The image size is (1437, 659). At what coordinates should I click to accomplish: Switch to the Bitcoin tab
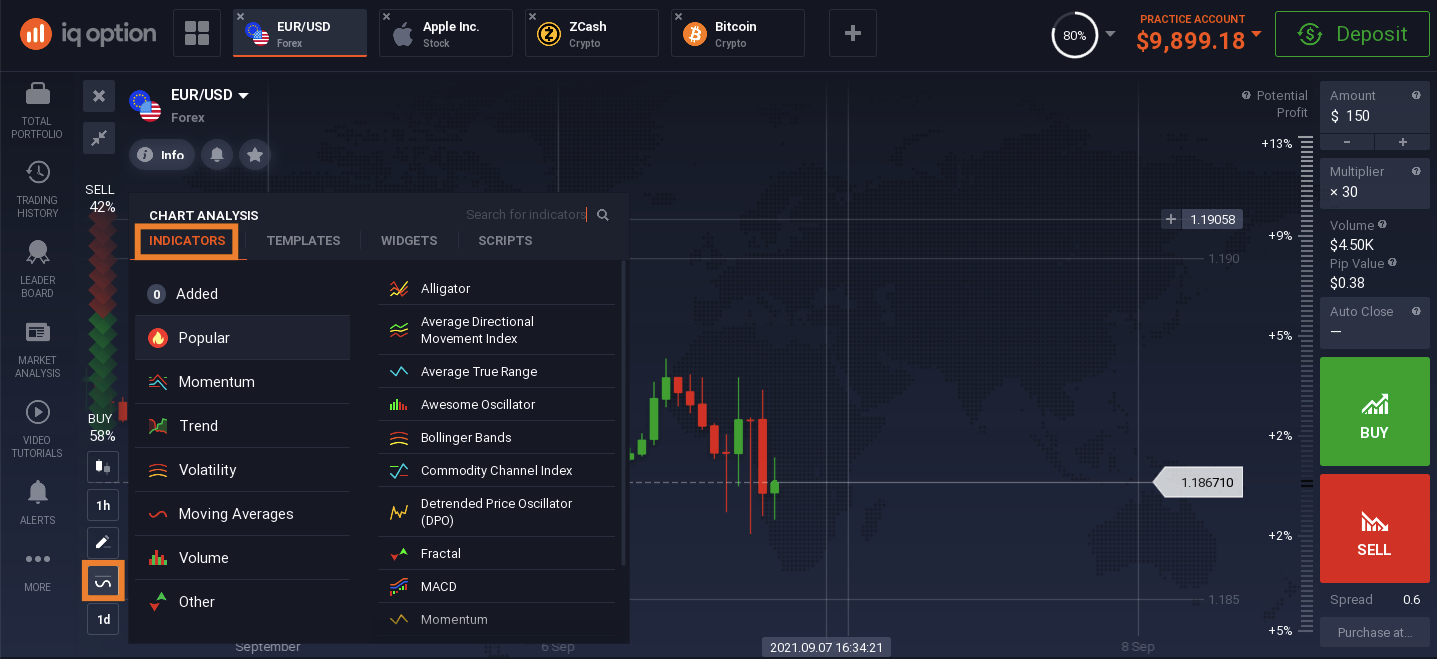tap(738, 33)
